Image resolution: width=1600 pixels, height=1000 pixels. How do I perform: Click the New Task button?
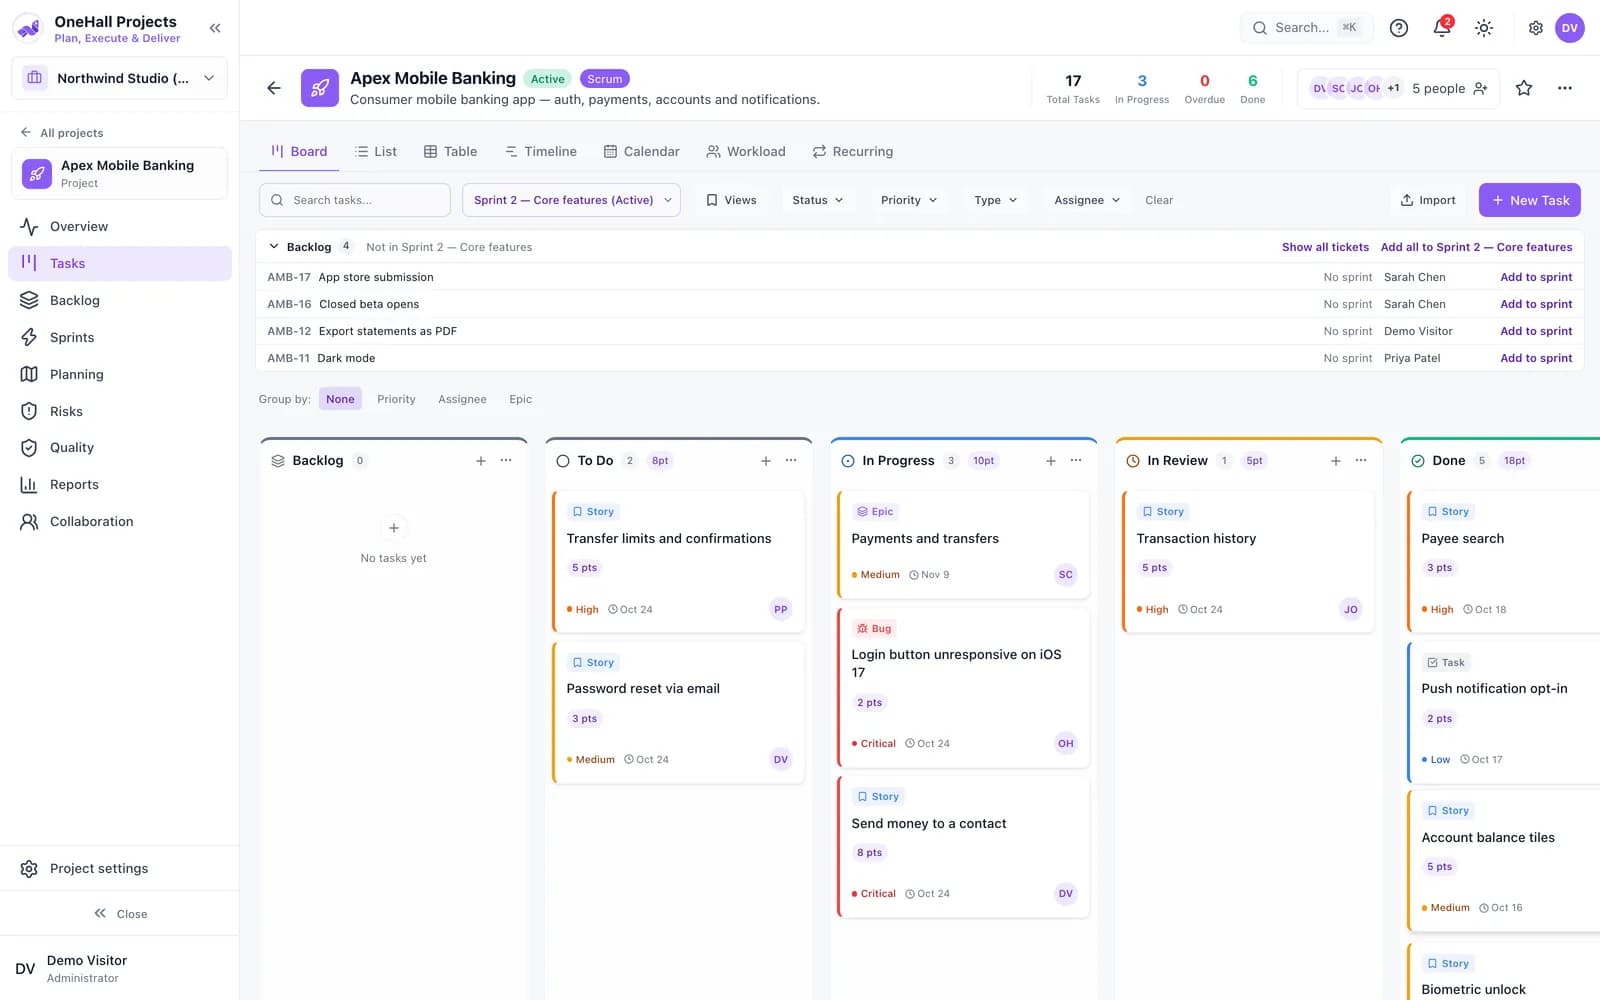coord(1530,200)
